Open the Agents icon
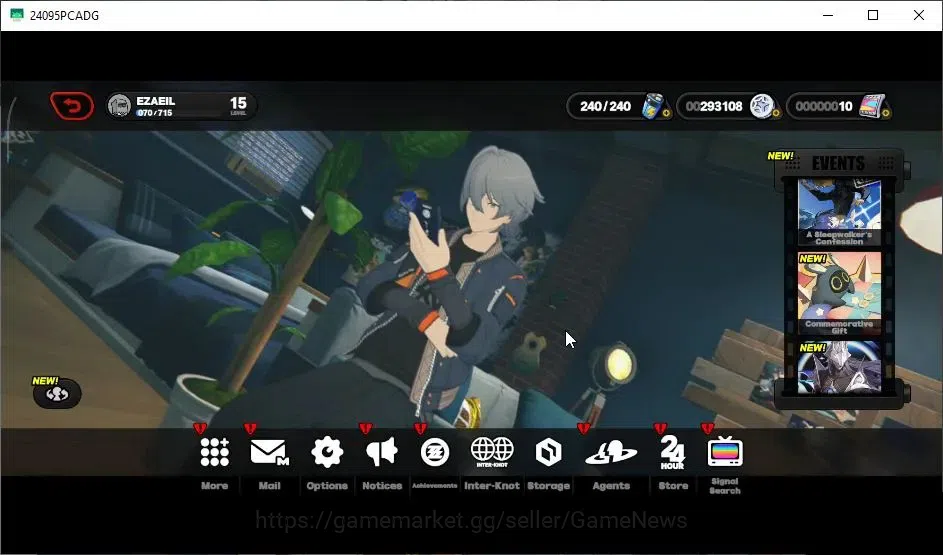 coord(611,452)
